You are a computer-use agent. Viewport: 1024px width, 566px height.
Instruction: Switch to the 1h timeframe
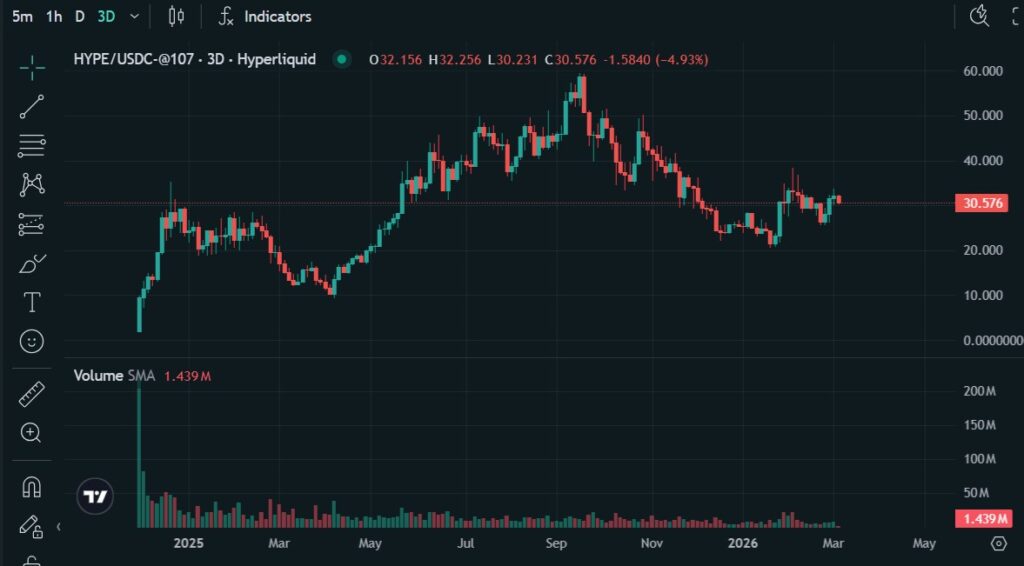(x=54, y=17)
